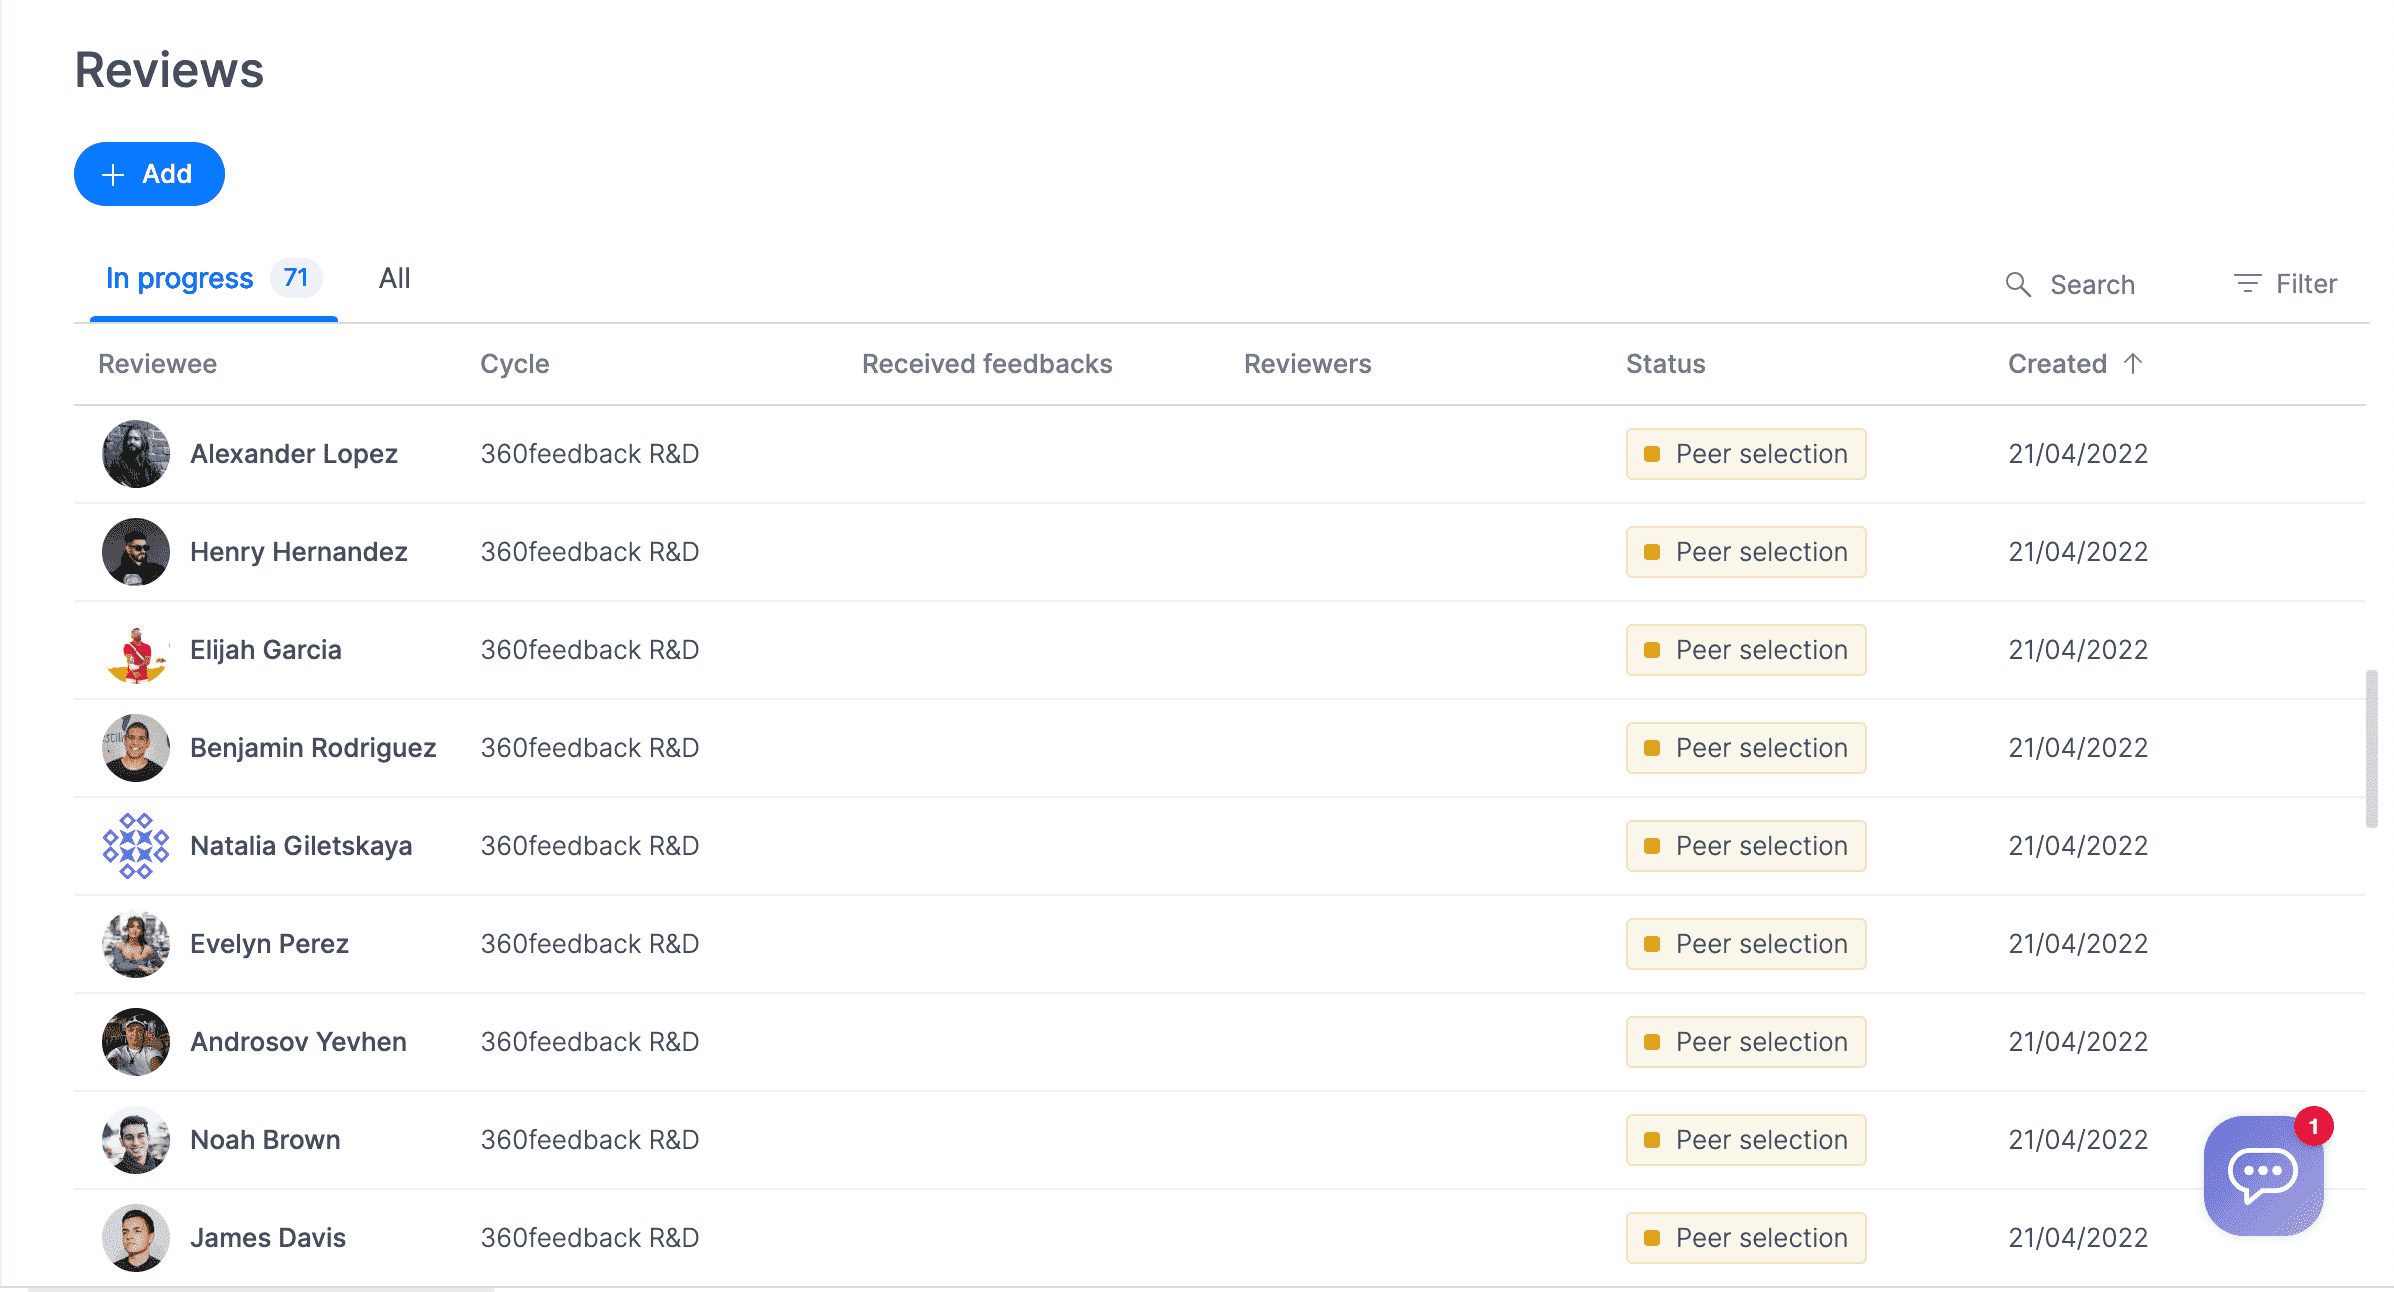
Task: Click the Cycle column header
Action: (x=514, y=364)
